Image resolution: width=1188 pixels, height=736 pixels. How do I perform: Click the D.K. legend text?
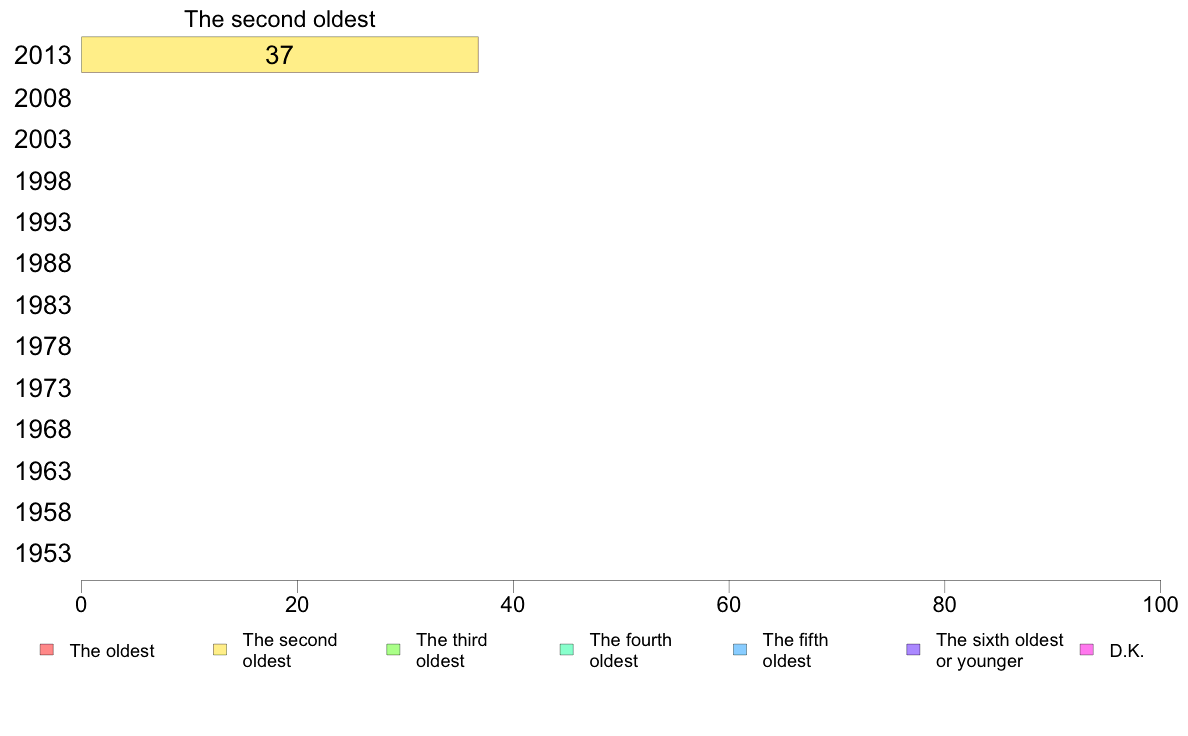click(1127, 651)
